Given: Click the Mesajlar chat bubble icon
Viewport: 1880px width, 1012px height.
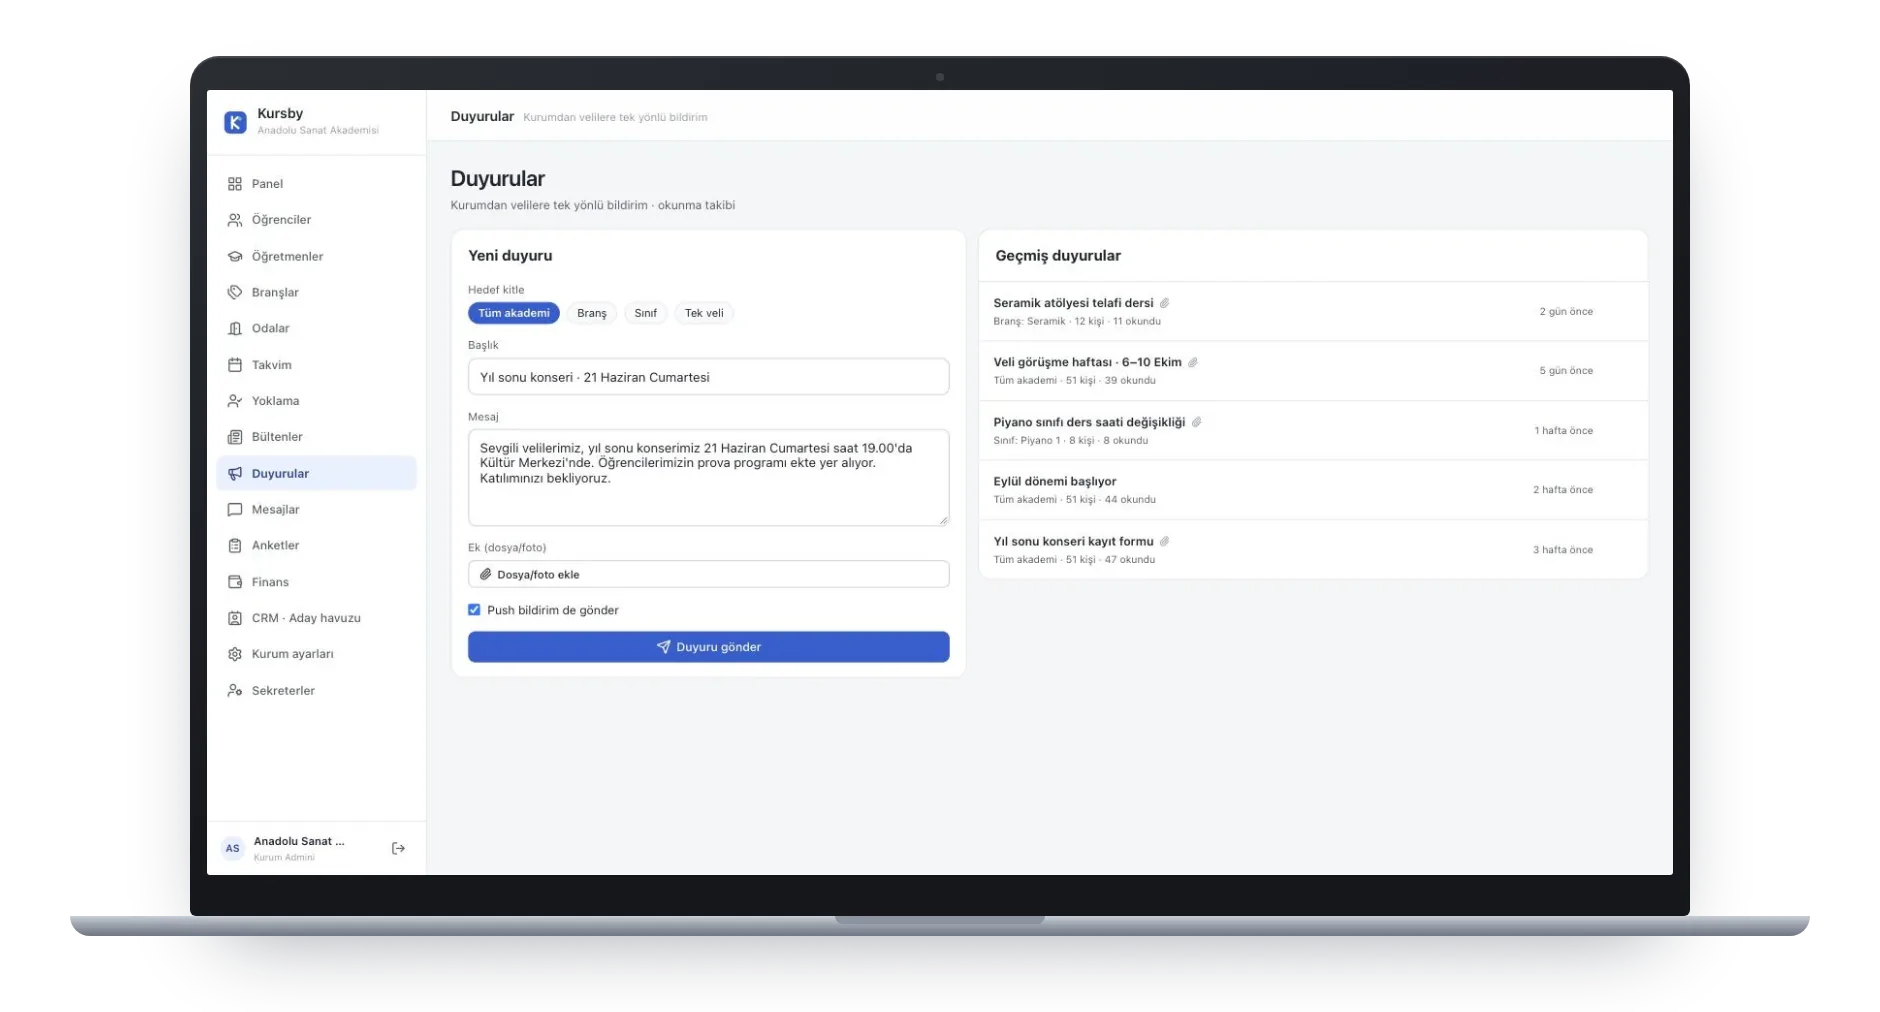Looking at the screenshot, I should pos(235,510).
